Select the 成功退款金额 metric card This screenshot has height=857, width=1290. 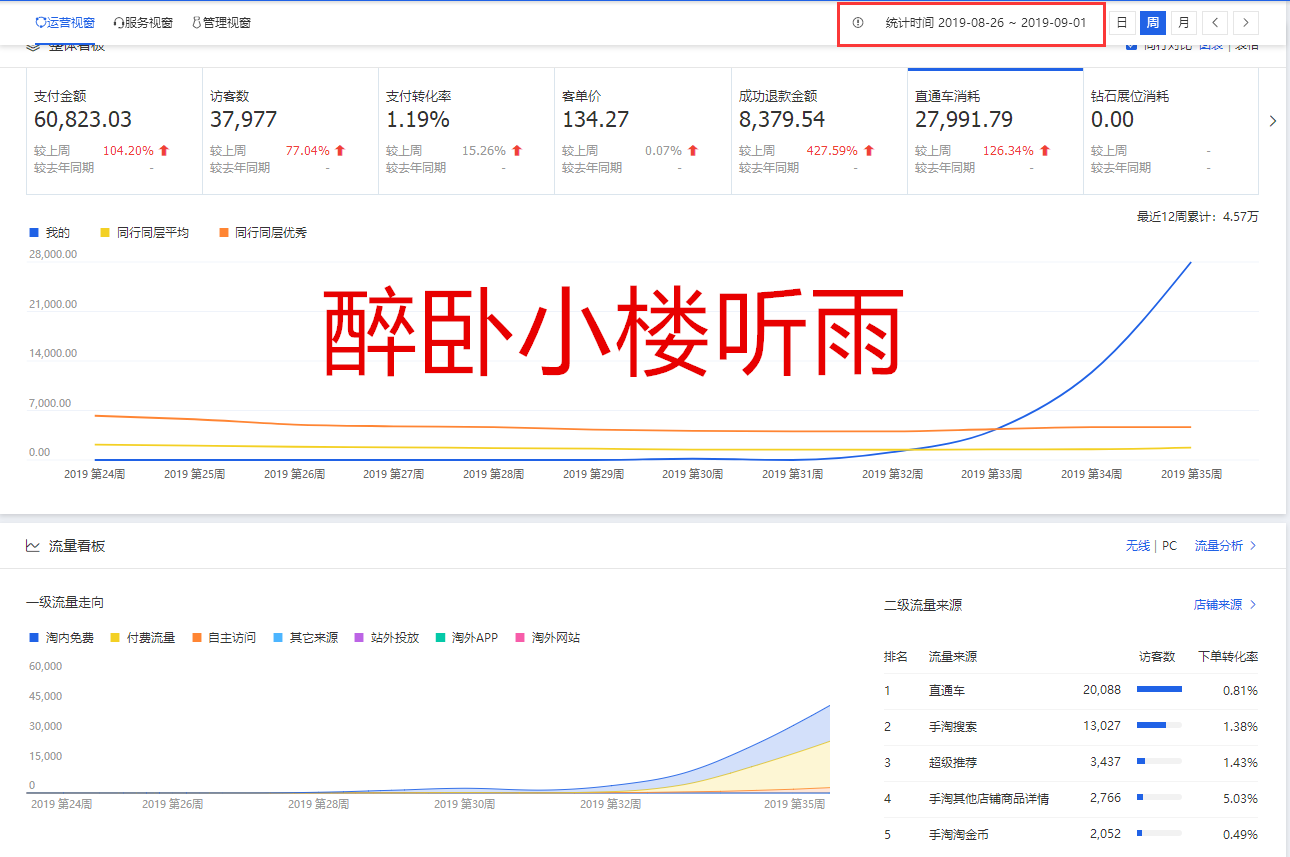819,131
